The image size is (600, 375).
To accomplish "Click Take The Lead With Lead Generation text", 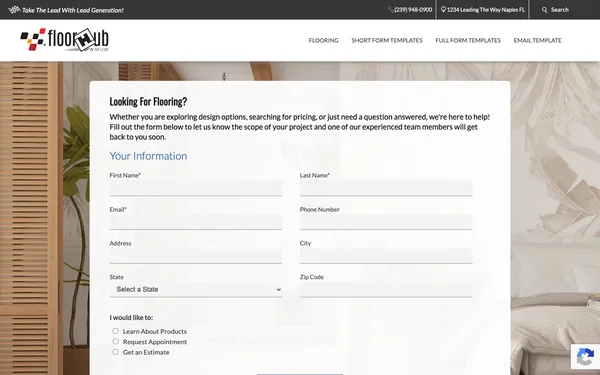I will [x=73, y=10].
